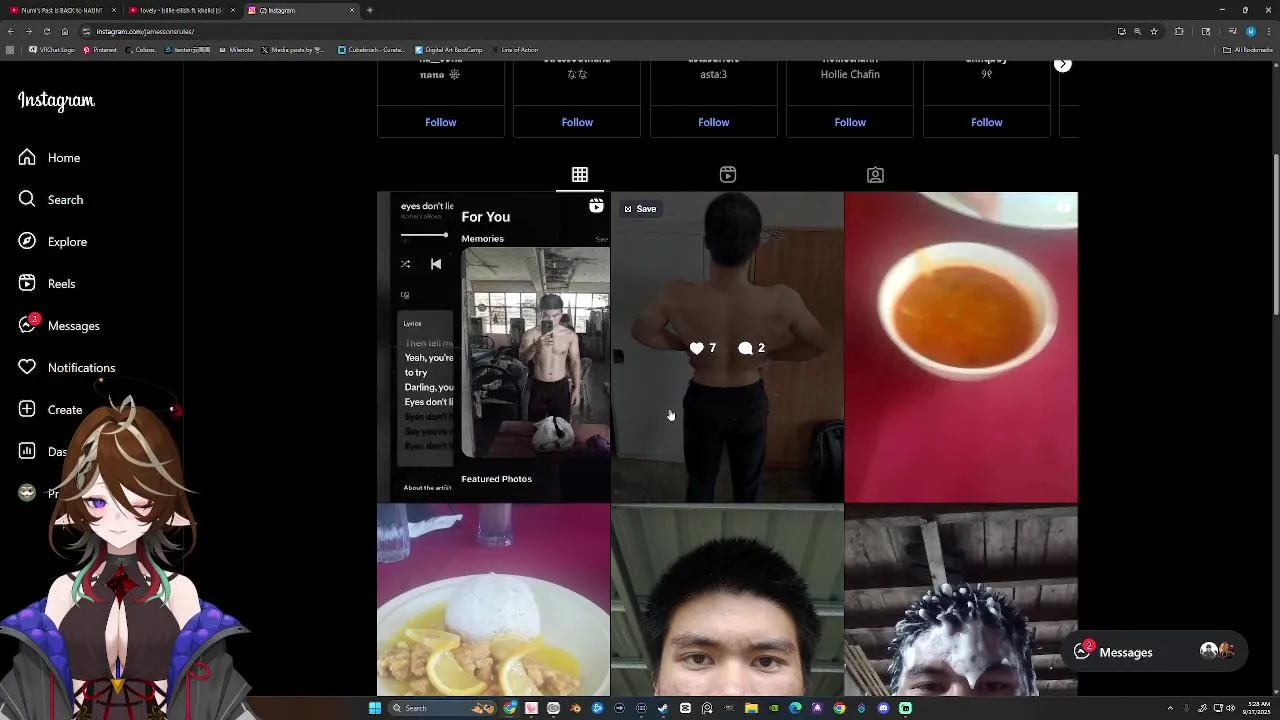This screenshot has height=720, width=1280.
Task: Open the back pose photo post
Action: pyautogui.click(x=727, y=347)
